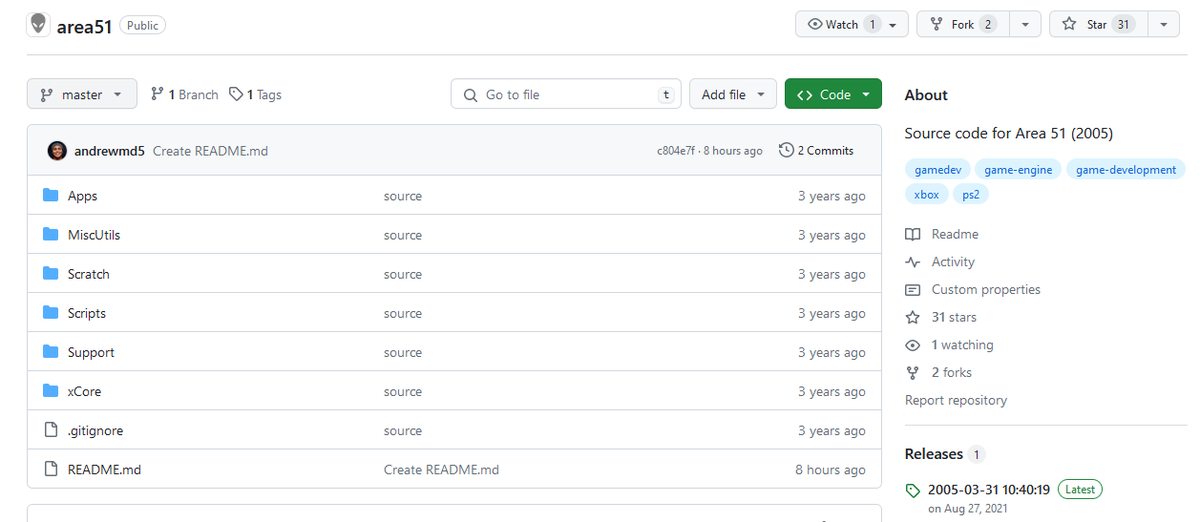This screenshot has height=522, width=1200.
Task: Click the Scripts folder icon
Action: [50, 313]
